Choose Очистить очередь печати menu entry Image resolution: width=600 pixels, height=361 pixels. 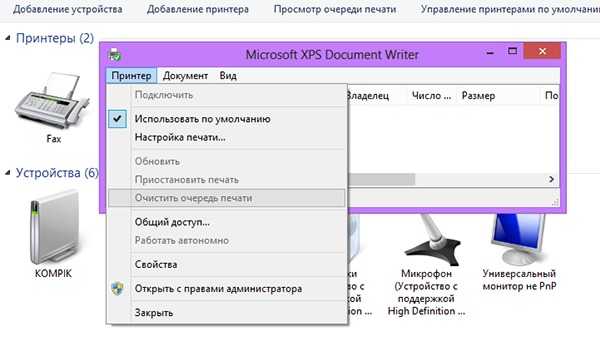pyautogui.click(x=227, y=198)
